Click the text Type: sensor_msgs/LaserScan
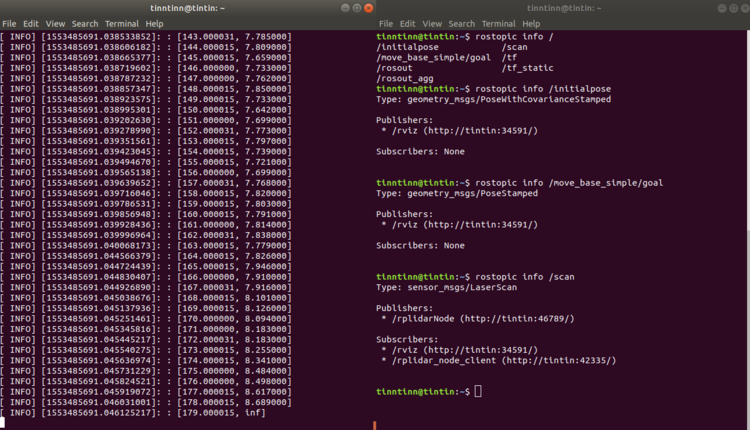Viewport: 750px width, 430px height. [446, 287]
